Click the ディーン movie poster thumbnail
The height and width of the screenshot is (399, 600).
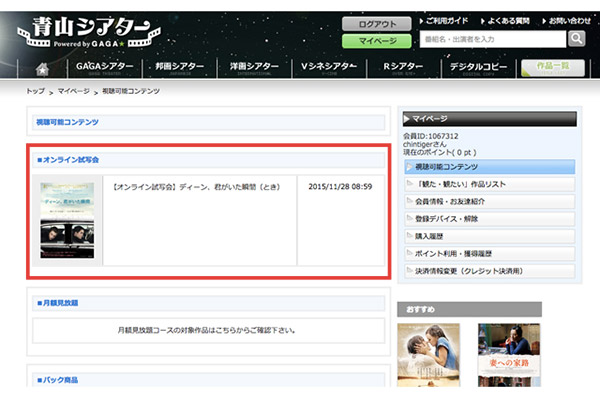coord(67,220)
